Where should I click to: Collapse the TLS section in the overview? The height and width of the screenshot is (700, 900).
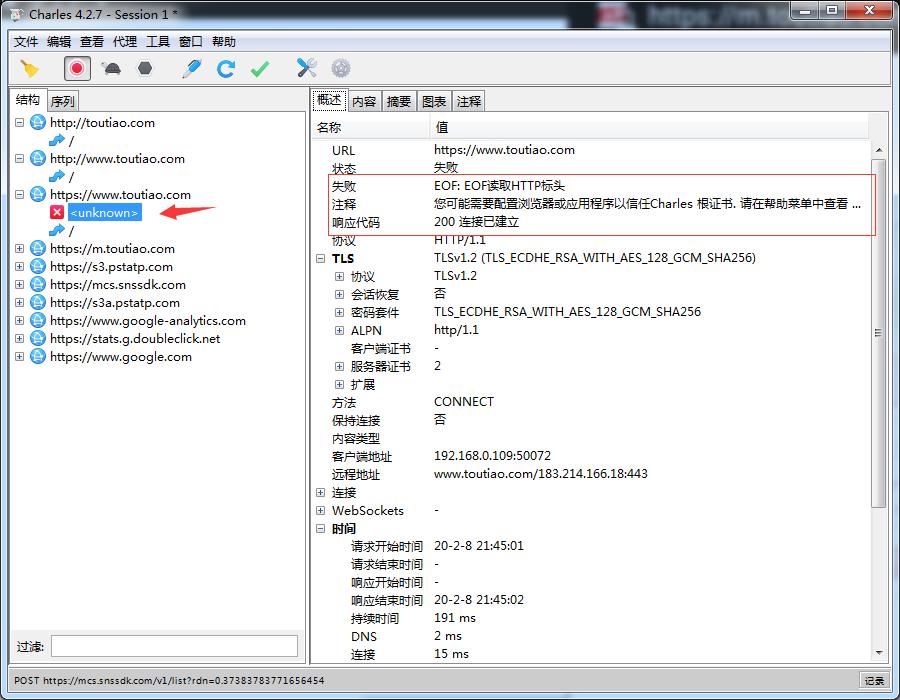tap(320, 258)
